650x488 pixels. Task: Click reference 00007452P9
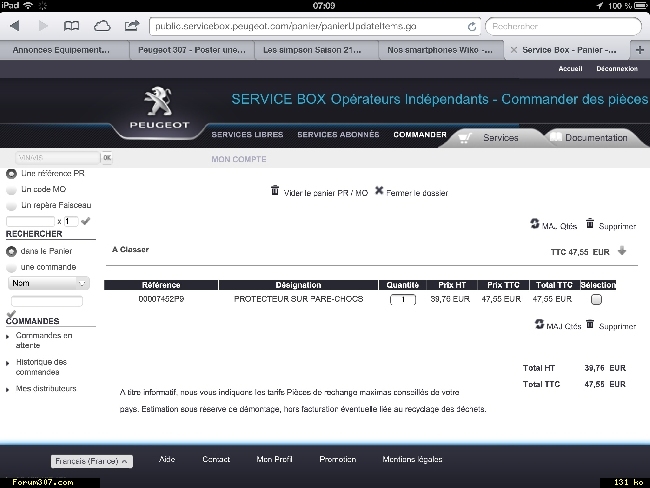161,299
